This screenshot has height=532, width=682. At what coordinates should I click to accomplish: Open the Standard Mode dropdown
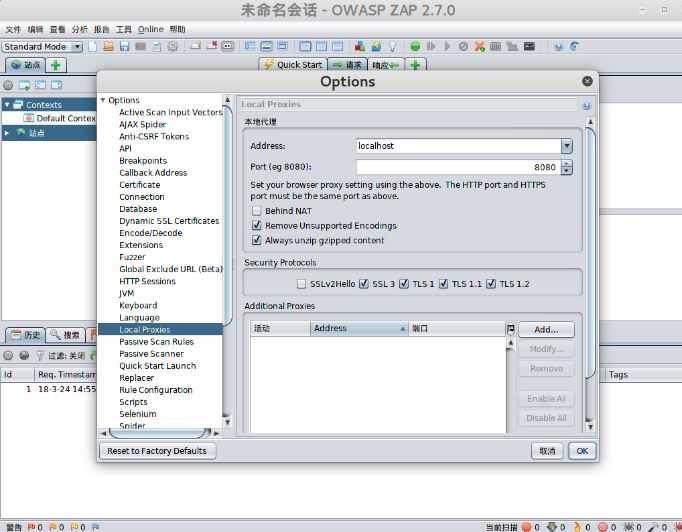click(42, 47)
